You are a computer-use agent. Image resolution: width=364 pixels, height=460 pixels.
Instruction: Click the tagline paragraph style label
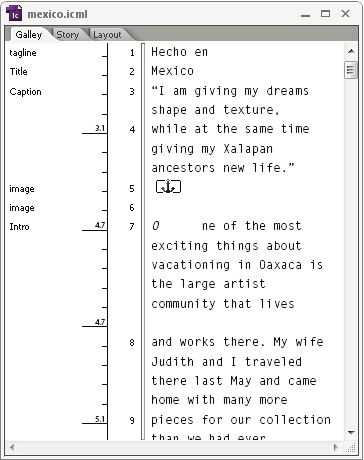point(23,53)
